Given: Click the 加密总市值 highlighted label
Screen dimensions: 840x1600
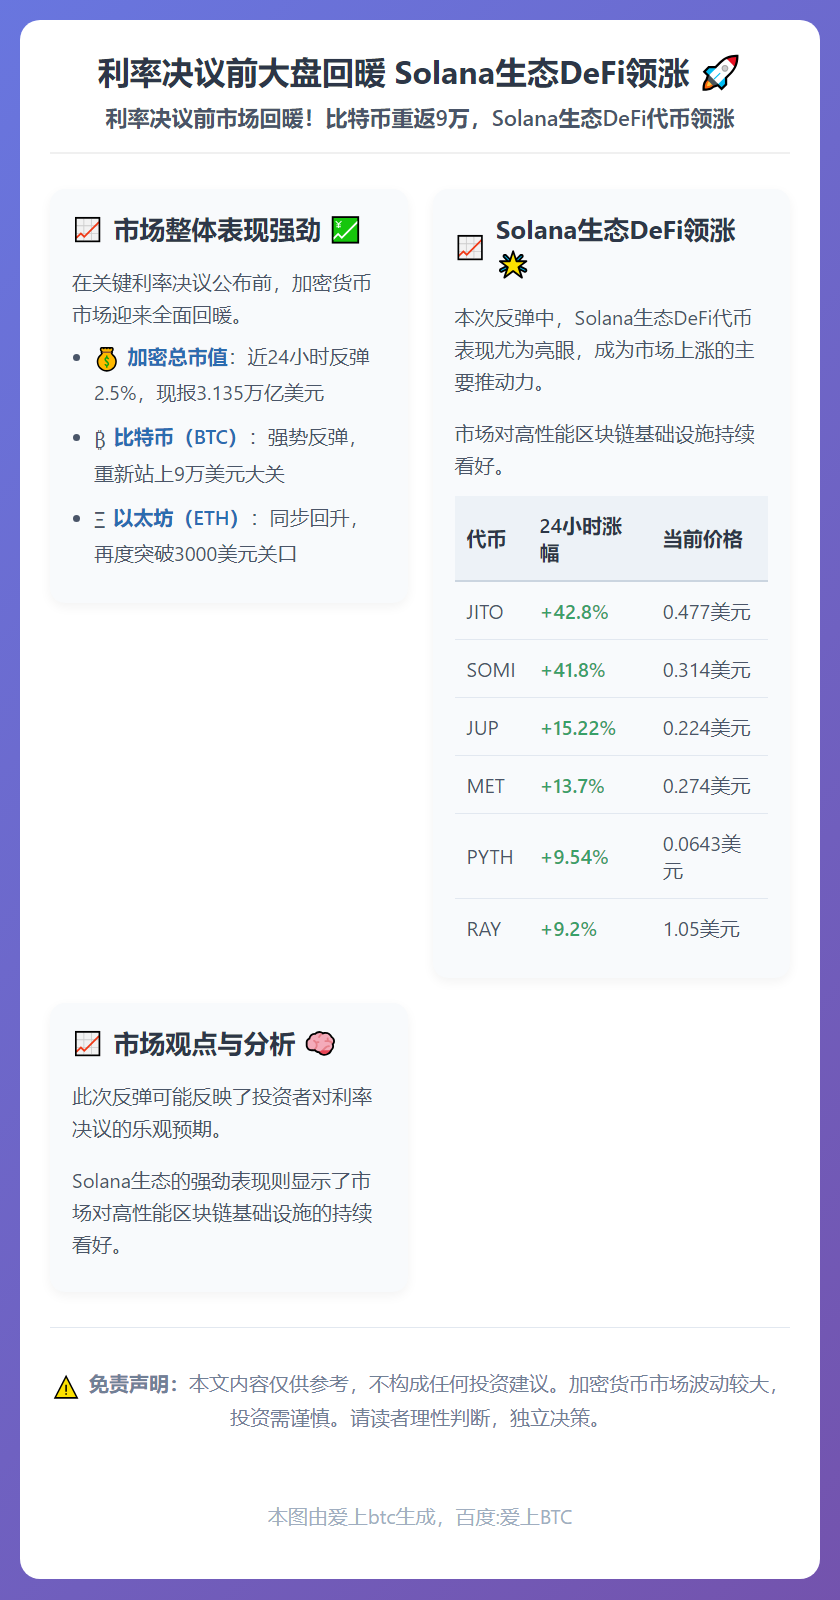Looking at the screenshot, I should (177, 357).
